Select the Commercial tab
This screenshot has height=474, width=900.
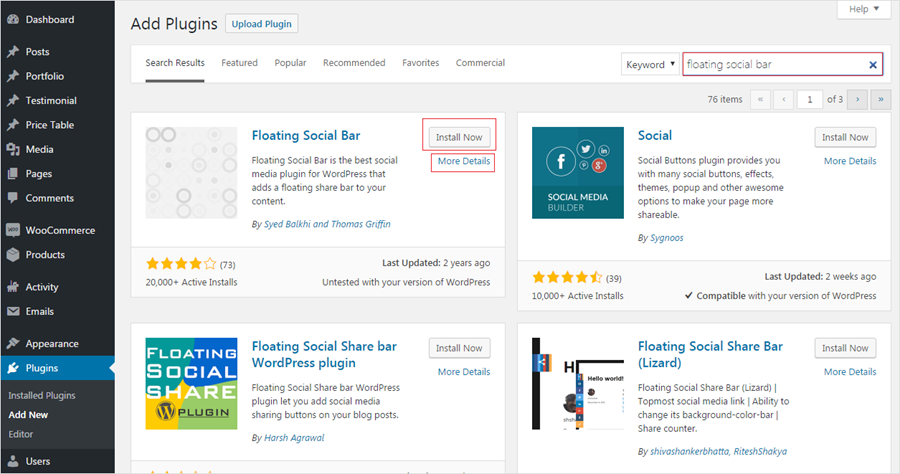point(480,63)
